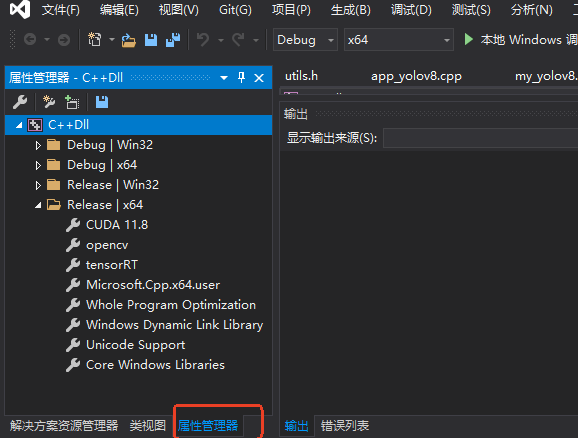
Task: Collapse the C++Dll project node
Action: (x=19, y=125)
